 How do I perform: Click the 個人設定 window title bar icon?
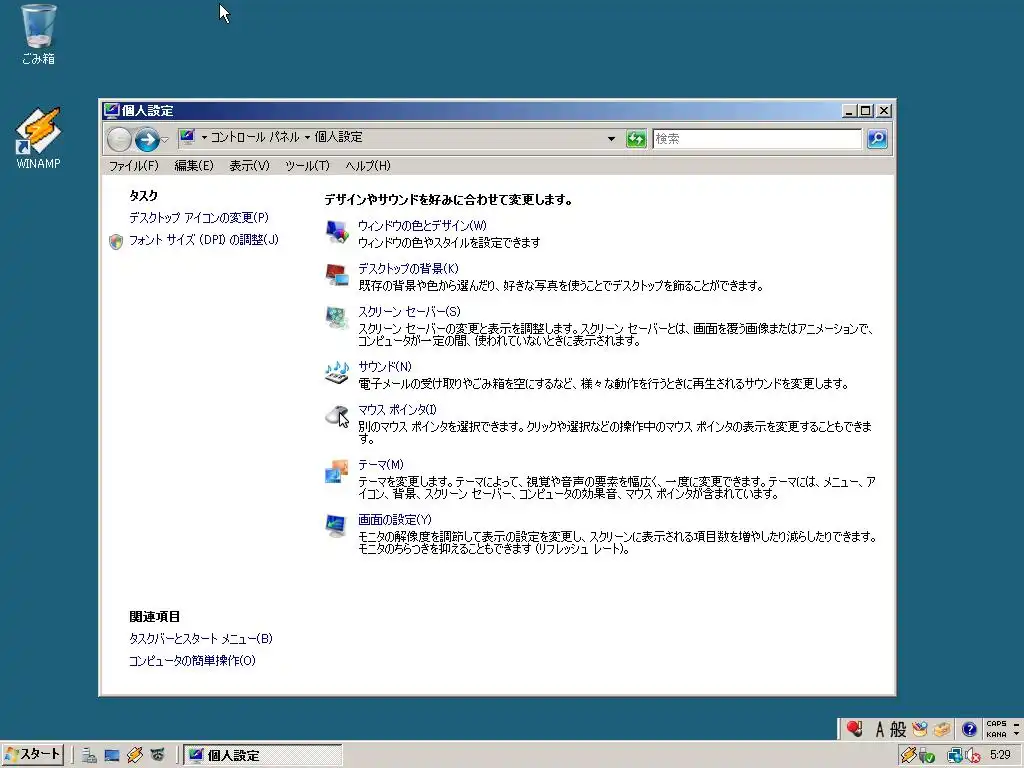pyautogui.click(x=112, y=110)
